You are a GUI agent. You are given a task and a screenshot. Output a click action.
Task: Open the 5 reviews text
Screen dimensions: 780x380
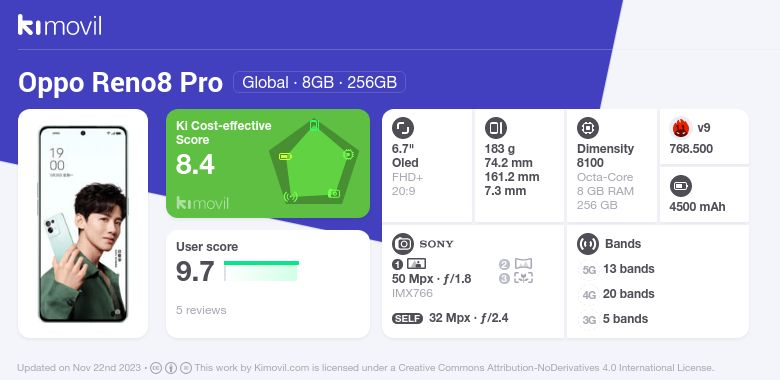pos(201,310)
